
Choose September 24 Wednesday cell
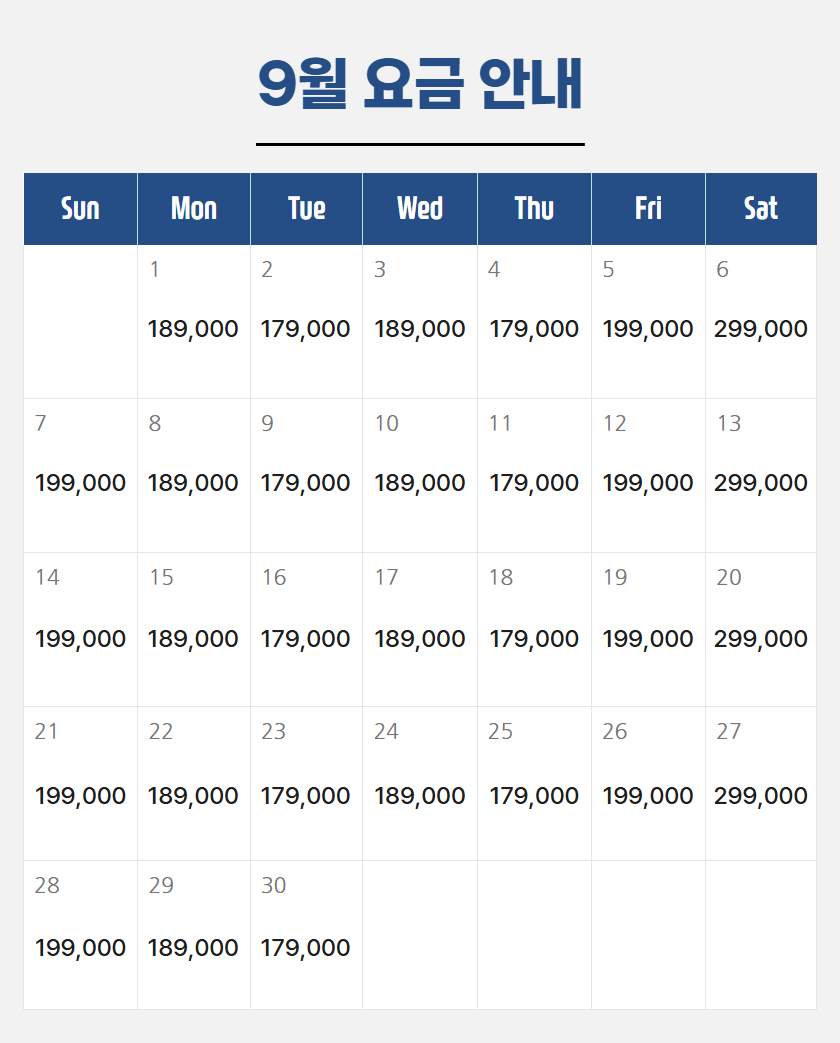420,784
